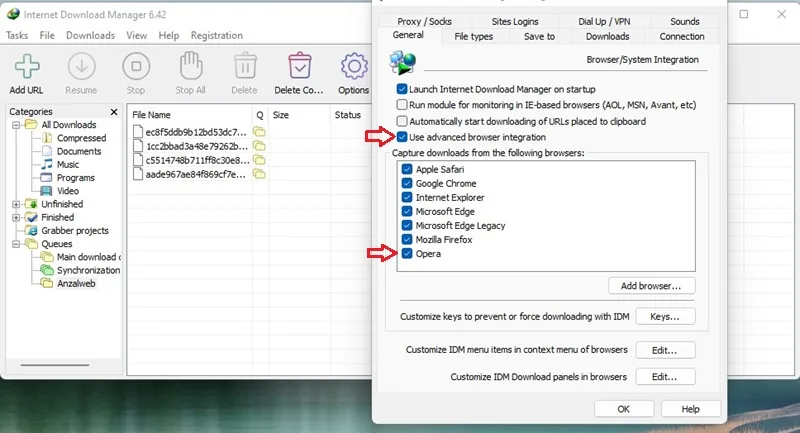Collapse the All Downloads tree node
Image resolution: width=800 pixels, height=433 pixels.
tap(16, 125)
